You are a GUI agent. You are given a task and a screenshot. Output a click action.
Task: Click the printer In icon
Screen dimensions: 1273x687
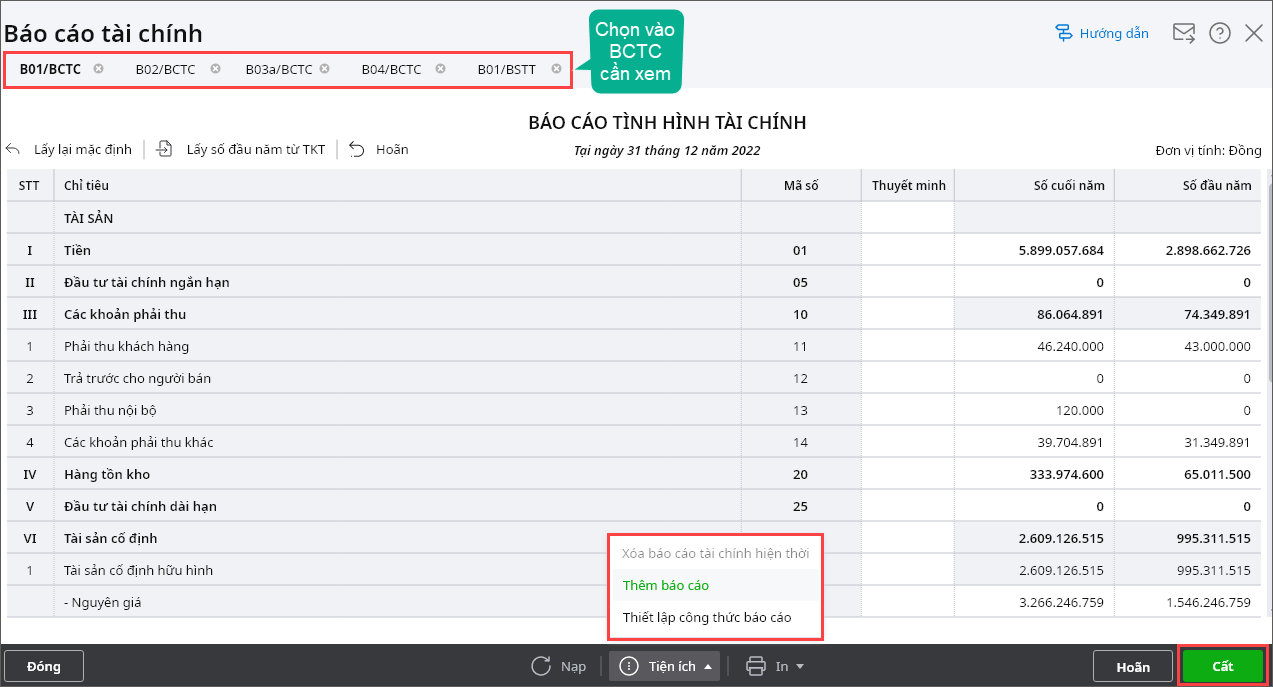(x=756, y=666)
